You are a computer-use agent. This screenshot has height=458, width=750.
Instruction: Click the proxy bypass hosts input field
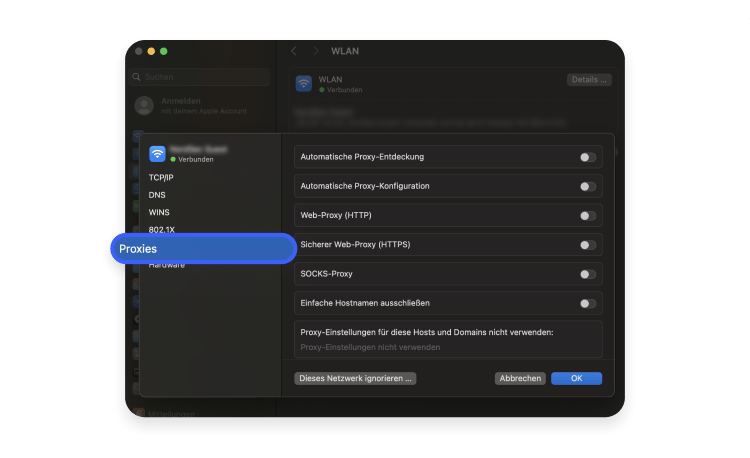[x=448, y=347]
